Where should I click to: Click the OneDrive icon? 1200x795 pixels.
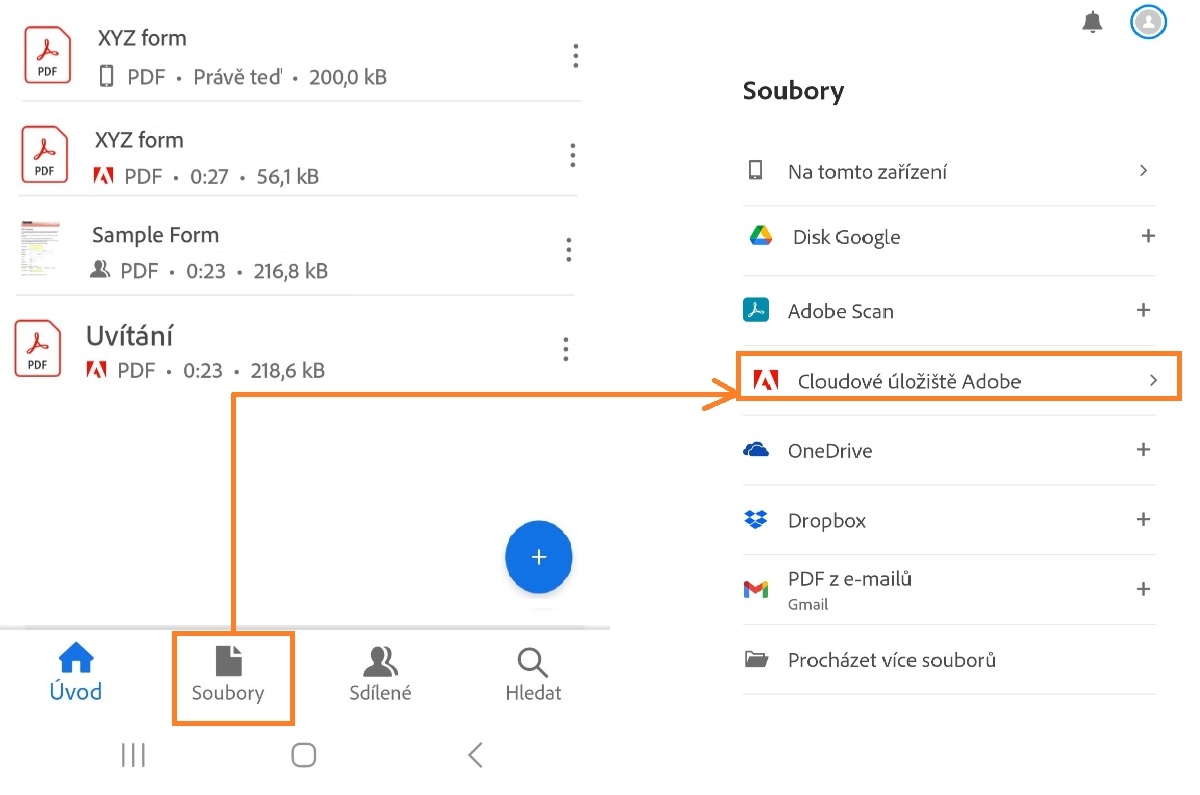pos(755,450)
